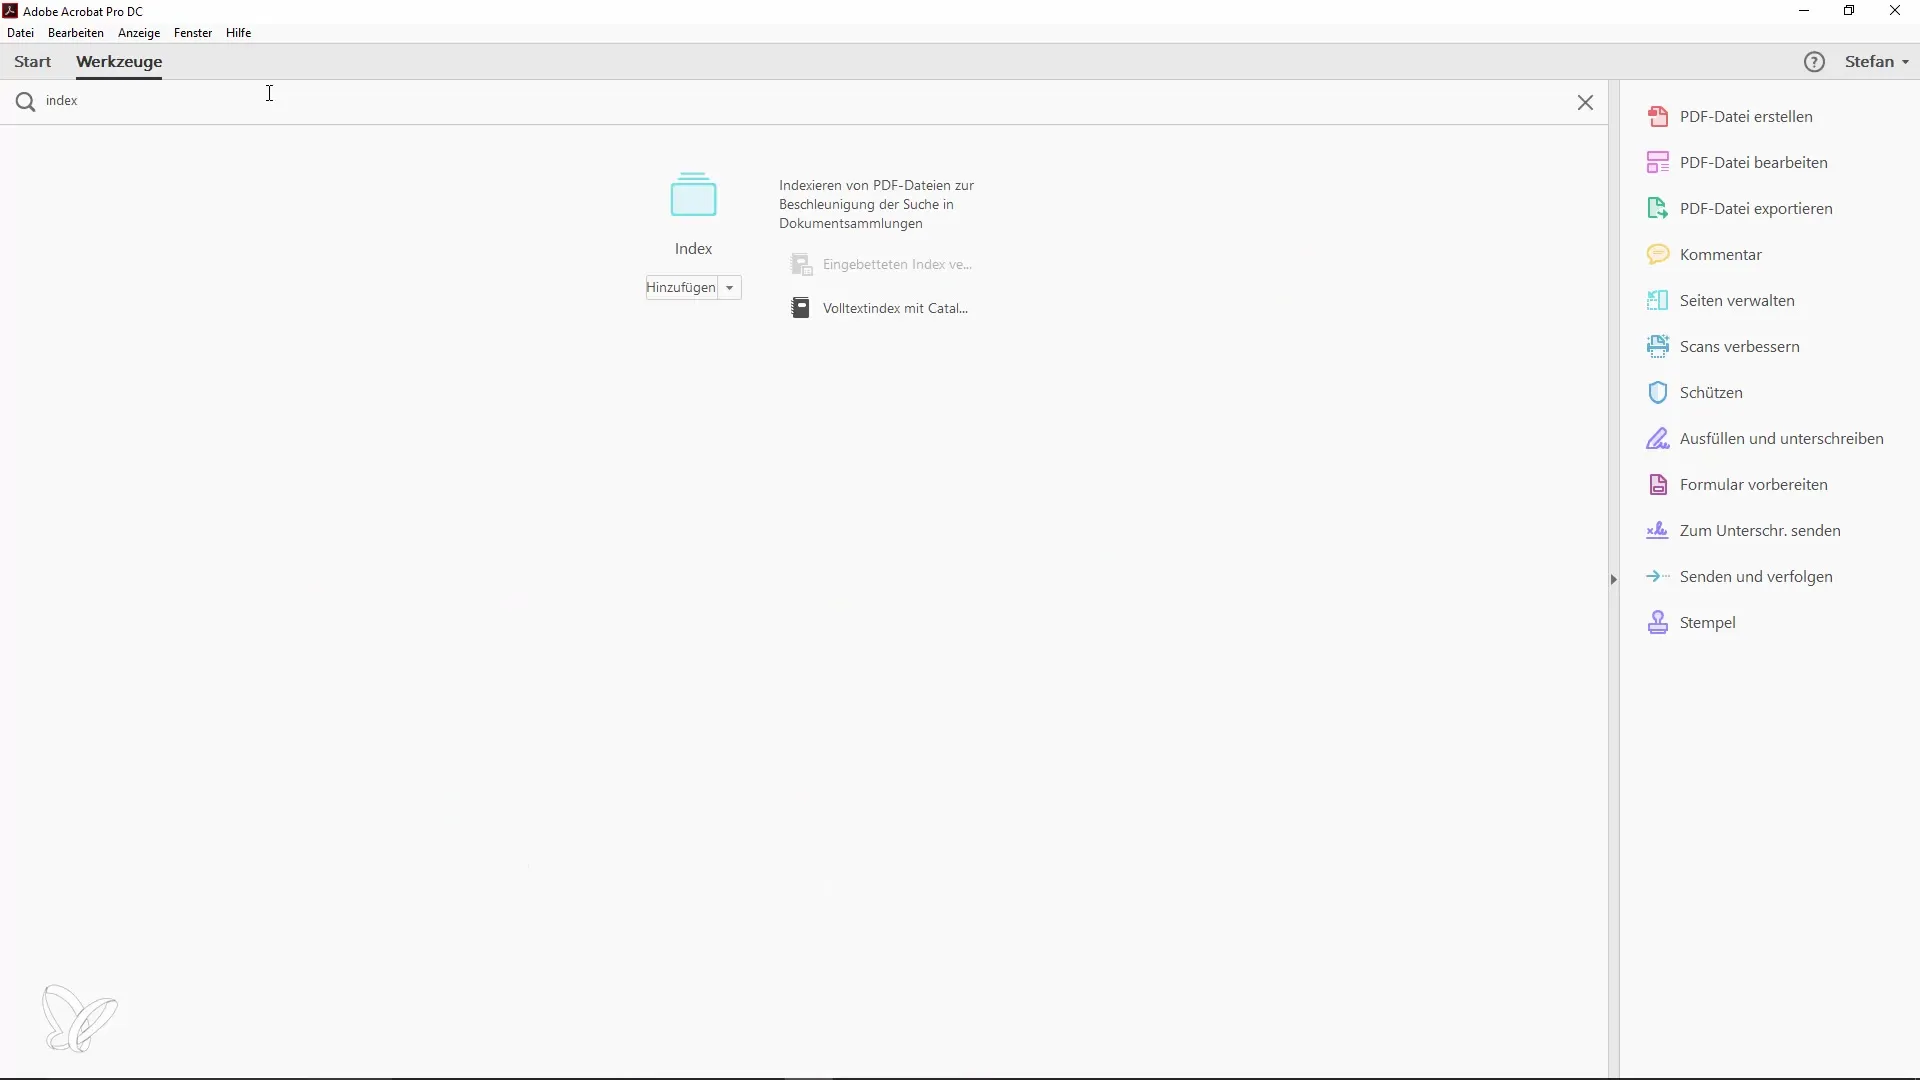
Task: Click the Zum Unterschr. senden icon
Action: click(1658, 529)
